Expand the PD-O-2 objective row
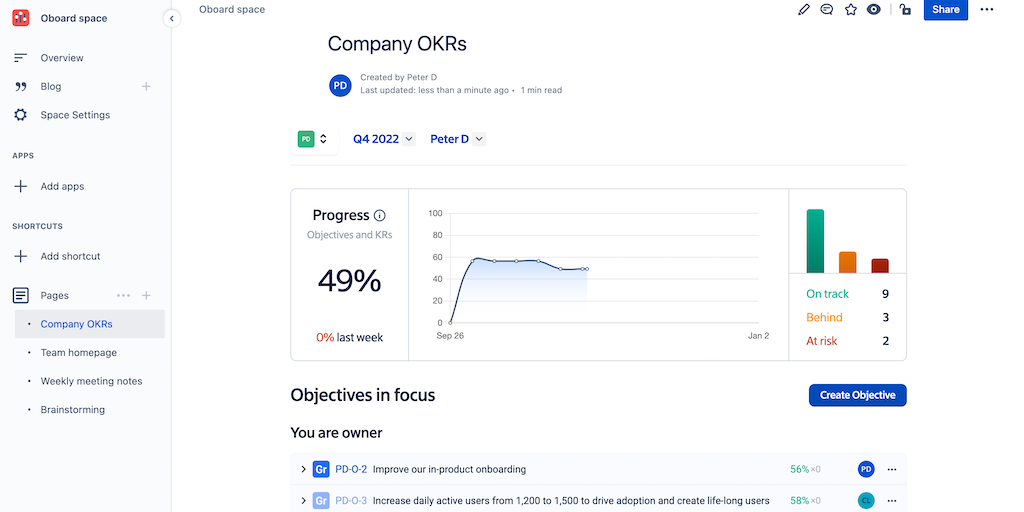The width and height of the screenshot is (1024, 512). click(303, 469)
